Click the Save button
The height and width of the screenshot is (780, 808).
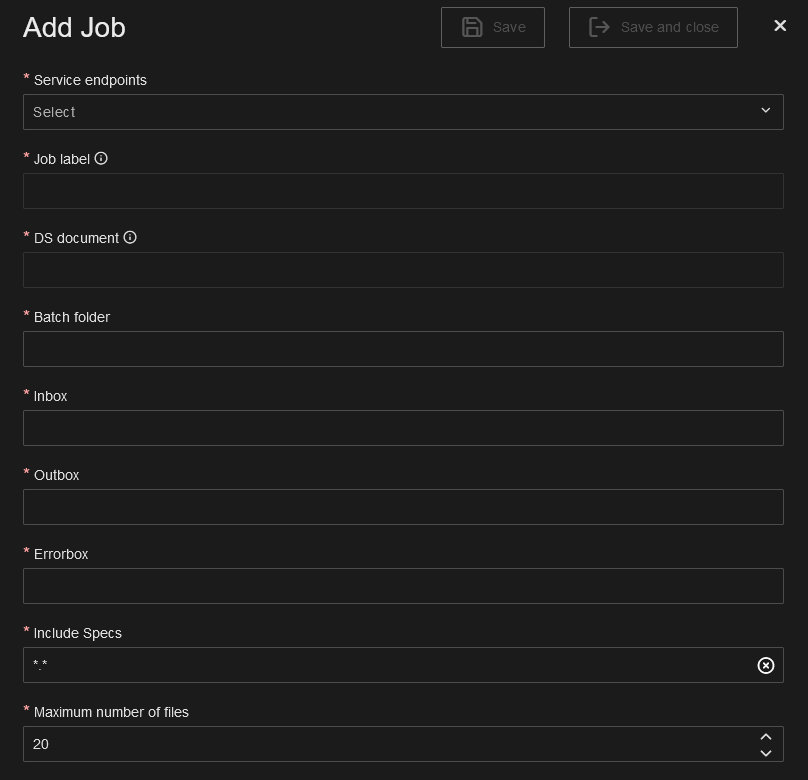493,28
